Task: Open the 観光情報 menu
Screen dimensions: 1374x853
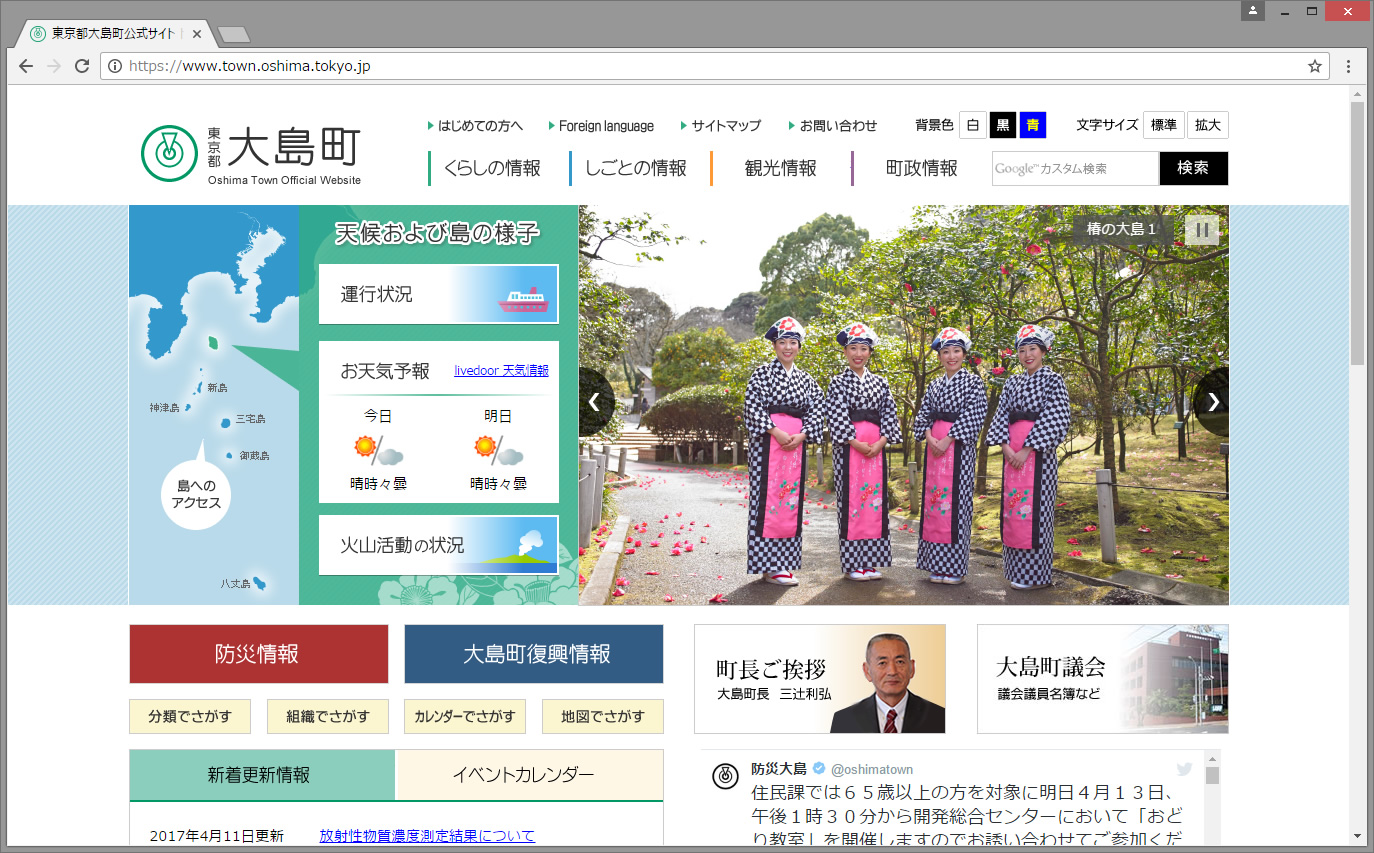Action: [x=780, y=168]
